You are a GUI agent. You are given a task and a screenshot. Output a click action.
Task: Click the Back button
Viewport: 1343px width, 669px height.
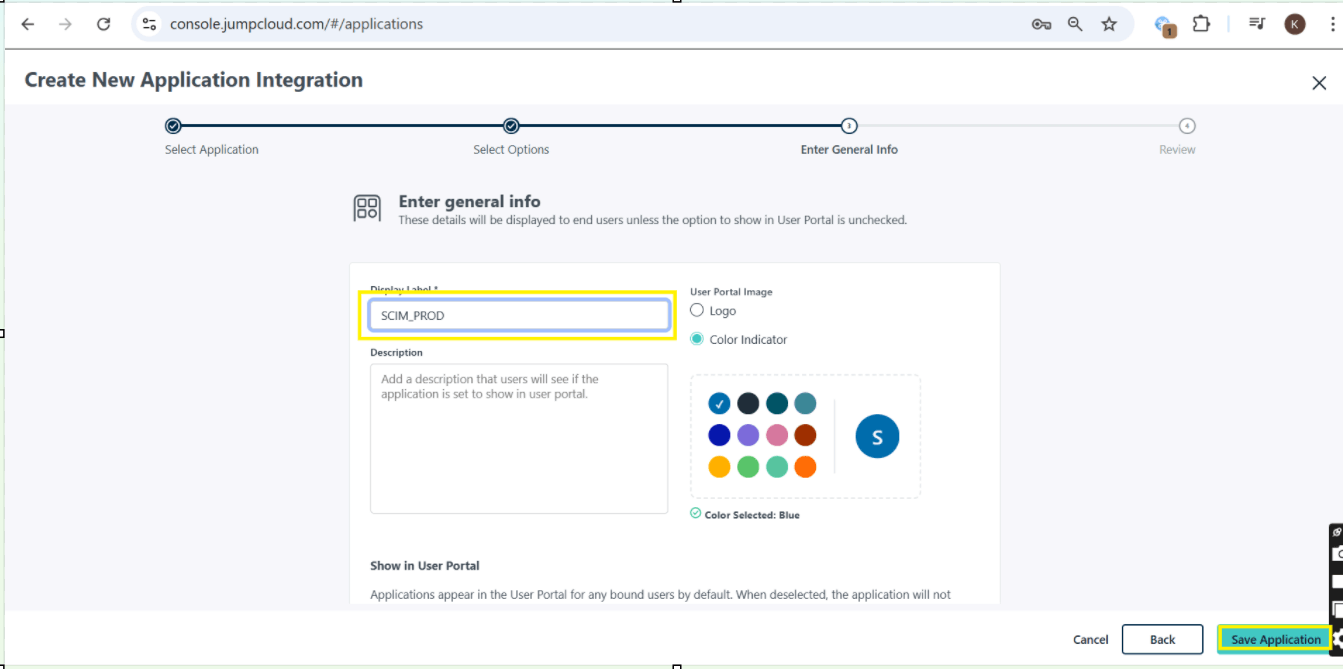click(1162, 640)
